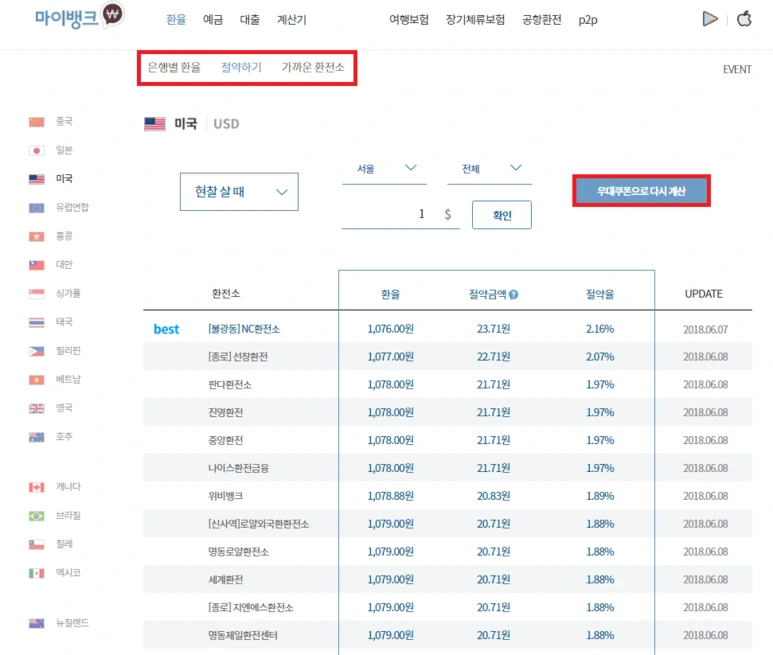Click the UPDATE column header
Screen dimensions: 773x655
coord(703,294)
